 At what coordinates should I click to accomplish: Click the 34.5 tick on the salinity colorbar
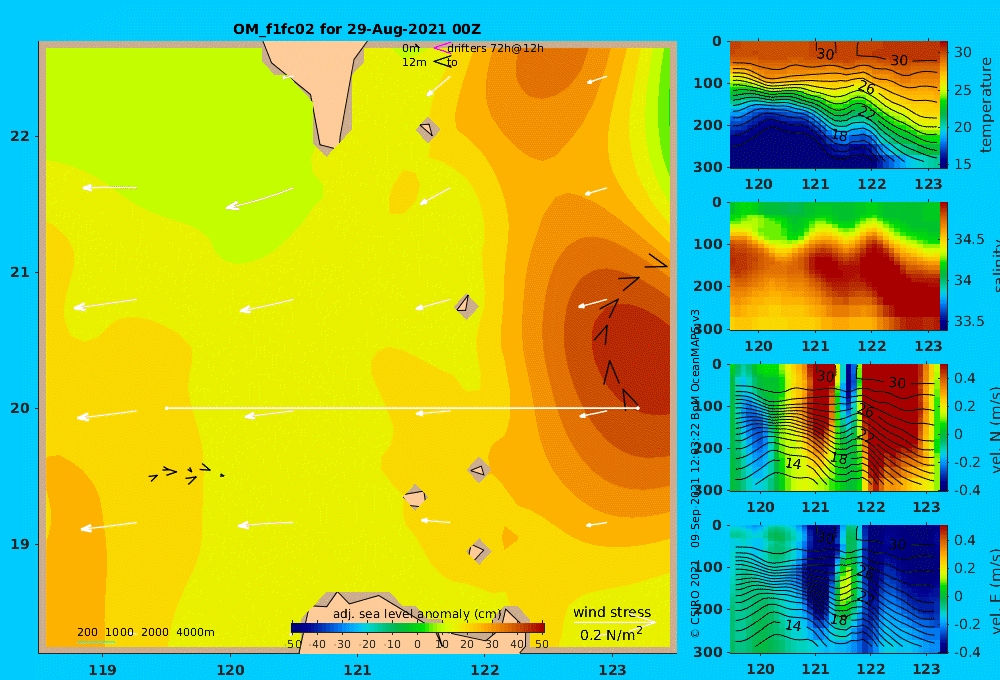[x=969, y=239]
